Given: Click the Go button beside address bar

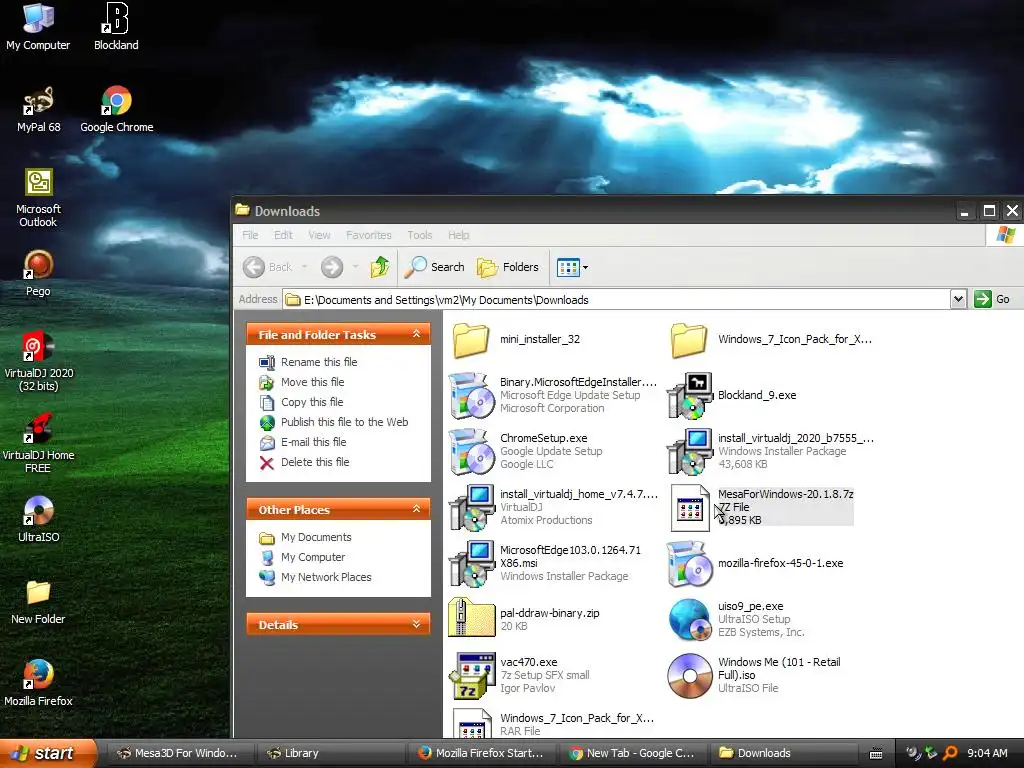Looking at the screenshot, I should coord(992,299).
